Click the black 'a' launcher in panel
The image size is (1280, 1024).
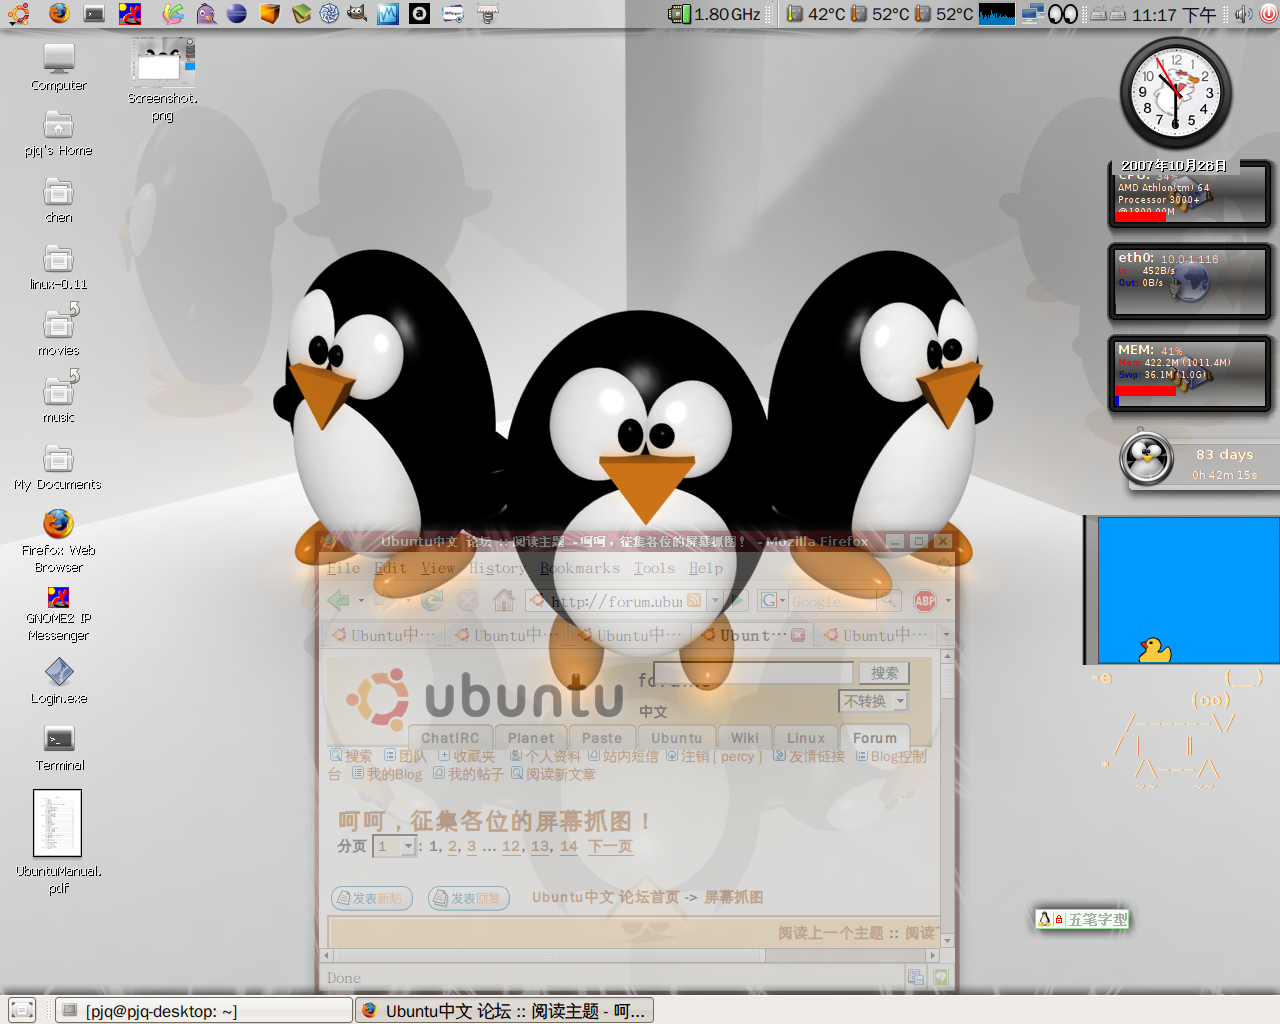pos(420,13)
